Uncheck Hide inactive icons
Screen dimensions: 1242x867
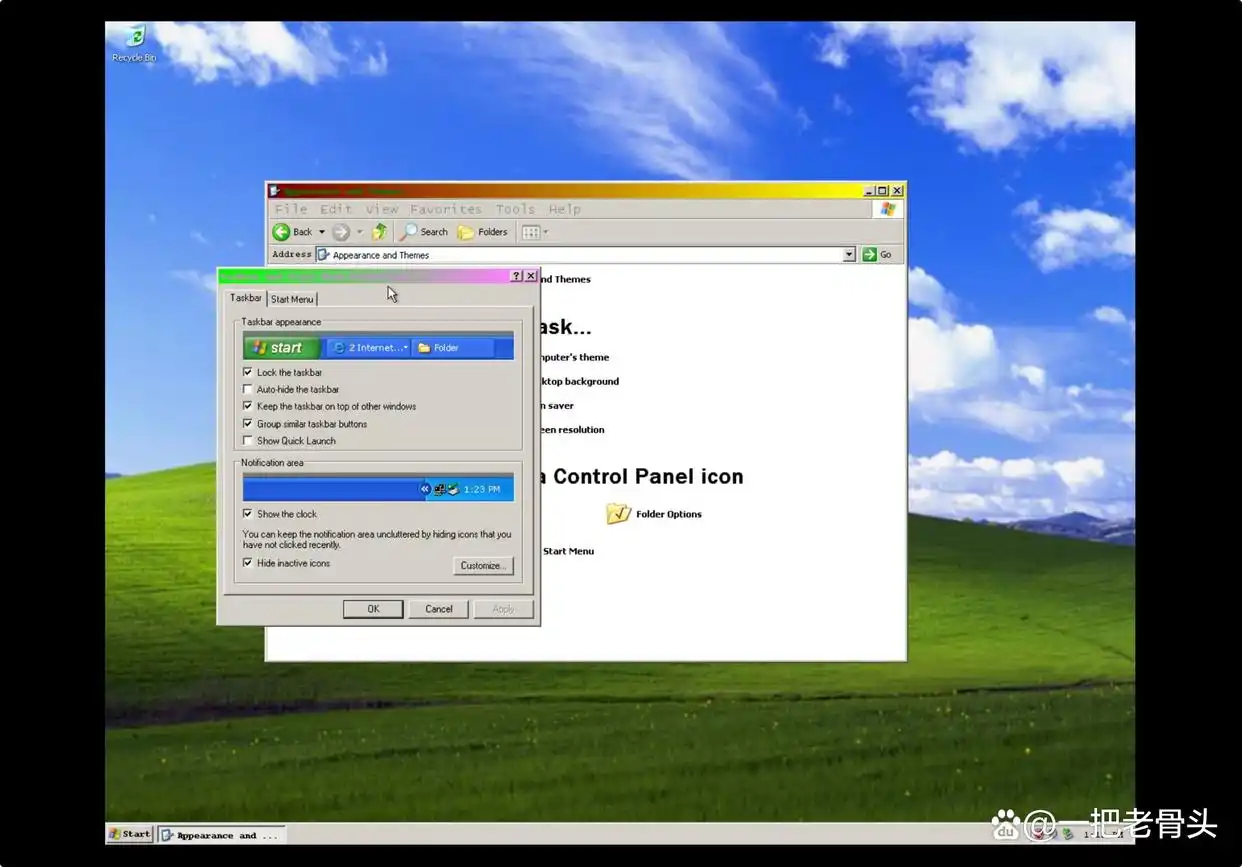tap(248, 563)
